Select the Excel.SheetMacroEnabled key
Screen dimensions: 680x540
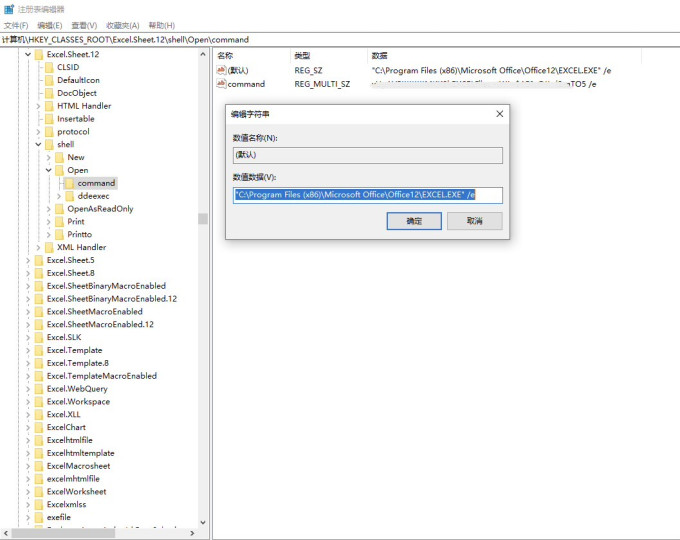coord(95,312)
